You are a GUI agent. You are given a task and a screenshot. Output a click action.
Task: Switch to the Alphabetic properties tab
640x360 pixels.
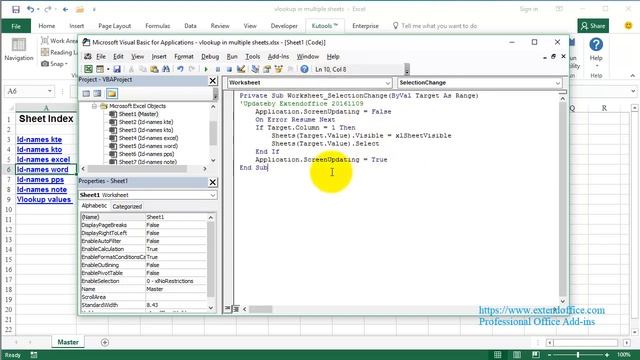pyautogui.click(x=94, y=206)
